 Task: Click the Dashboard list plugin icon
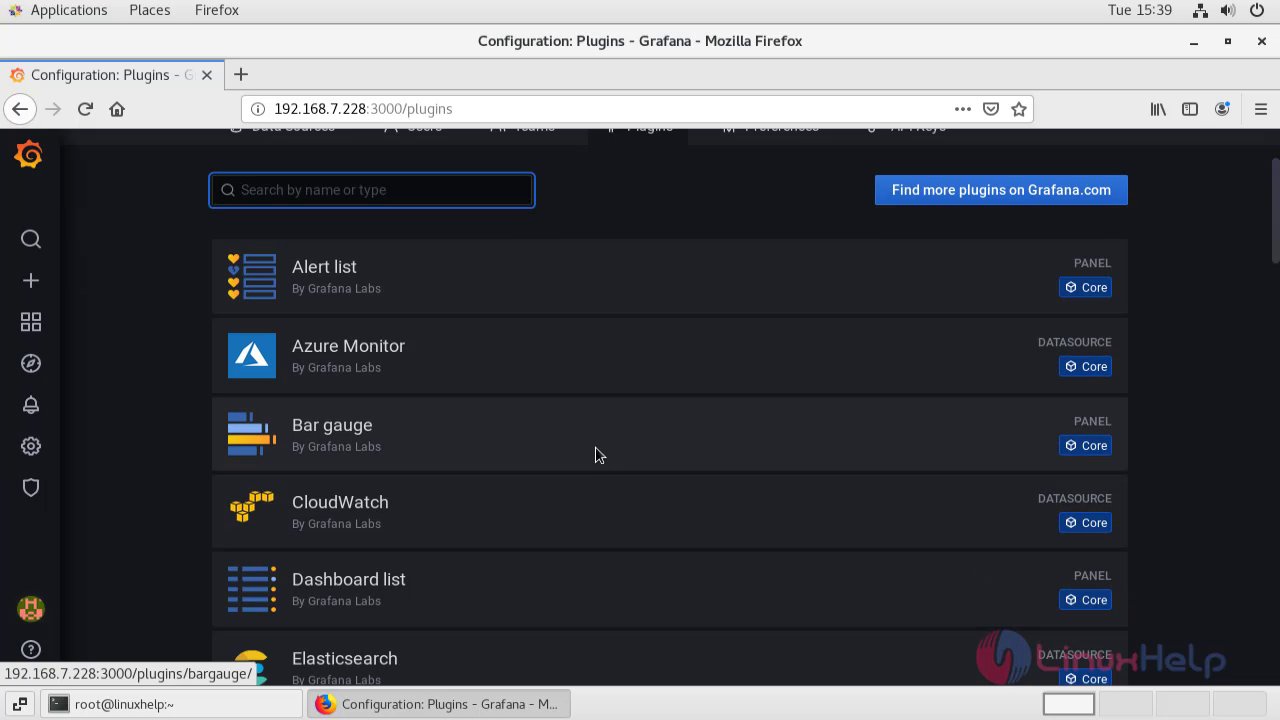(x=252, y=589)
